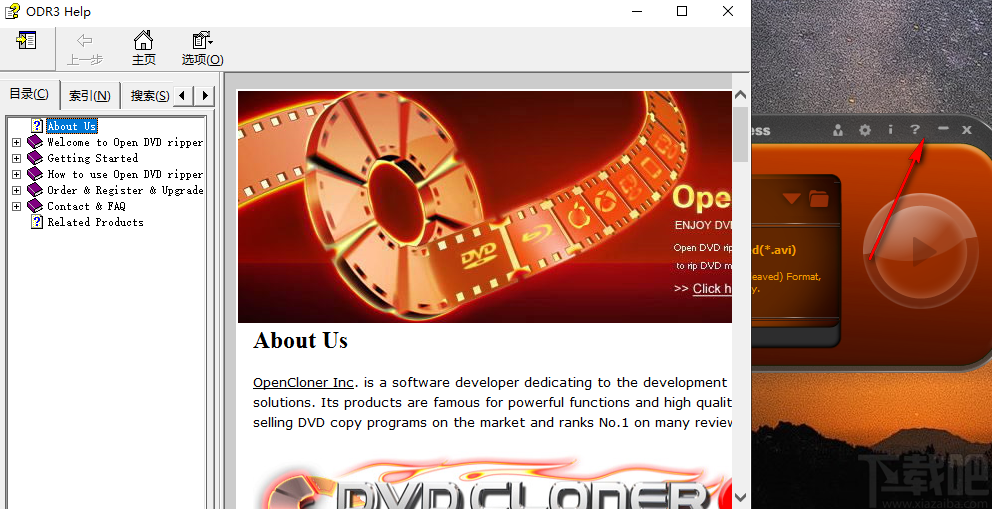Browse output folder in ripper window
Image resolution: width=992 pixels, height=509 pixels.
(x=819, y=199)
